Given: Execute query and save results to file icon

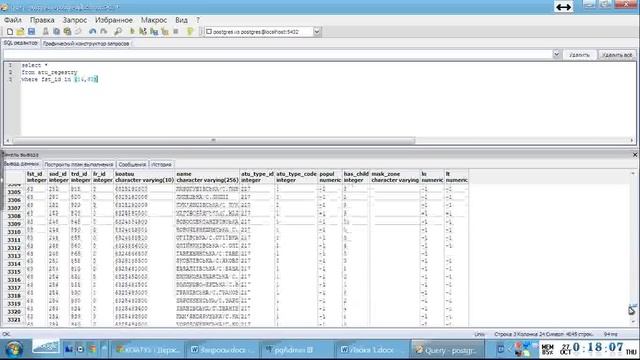Looking at the screenshot, I should tap(154, 31).
